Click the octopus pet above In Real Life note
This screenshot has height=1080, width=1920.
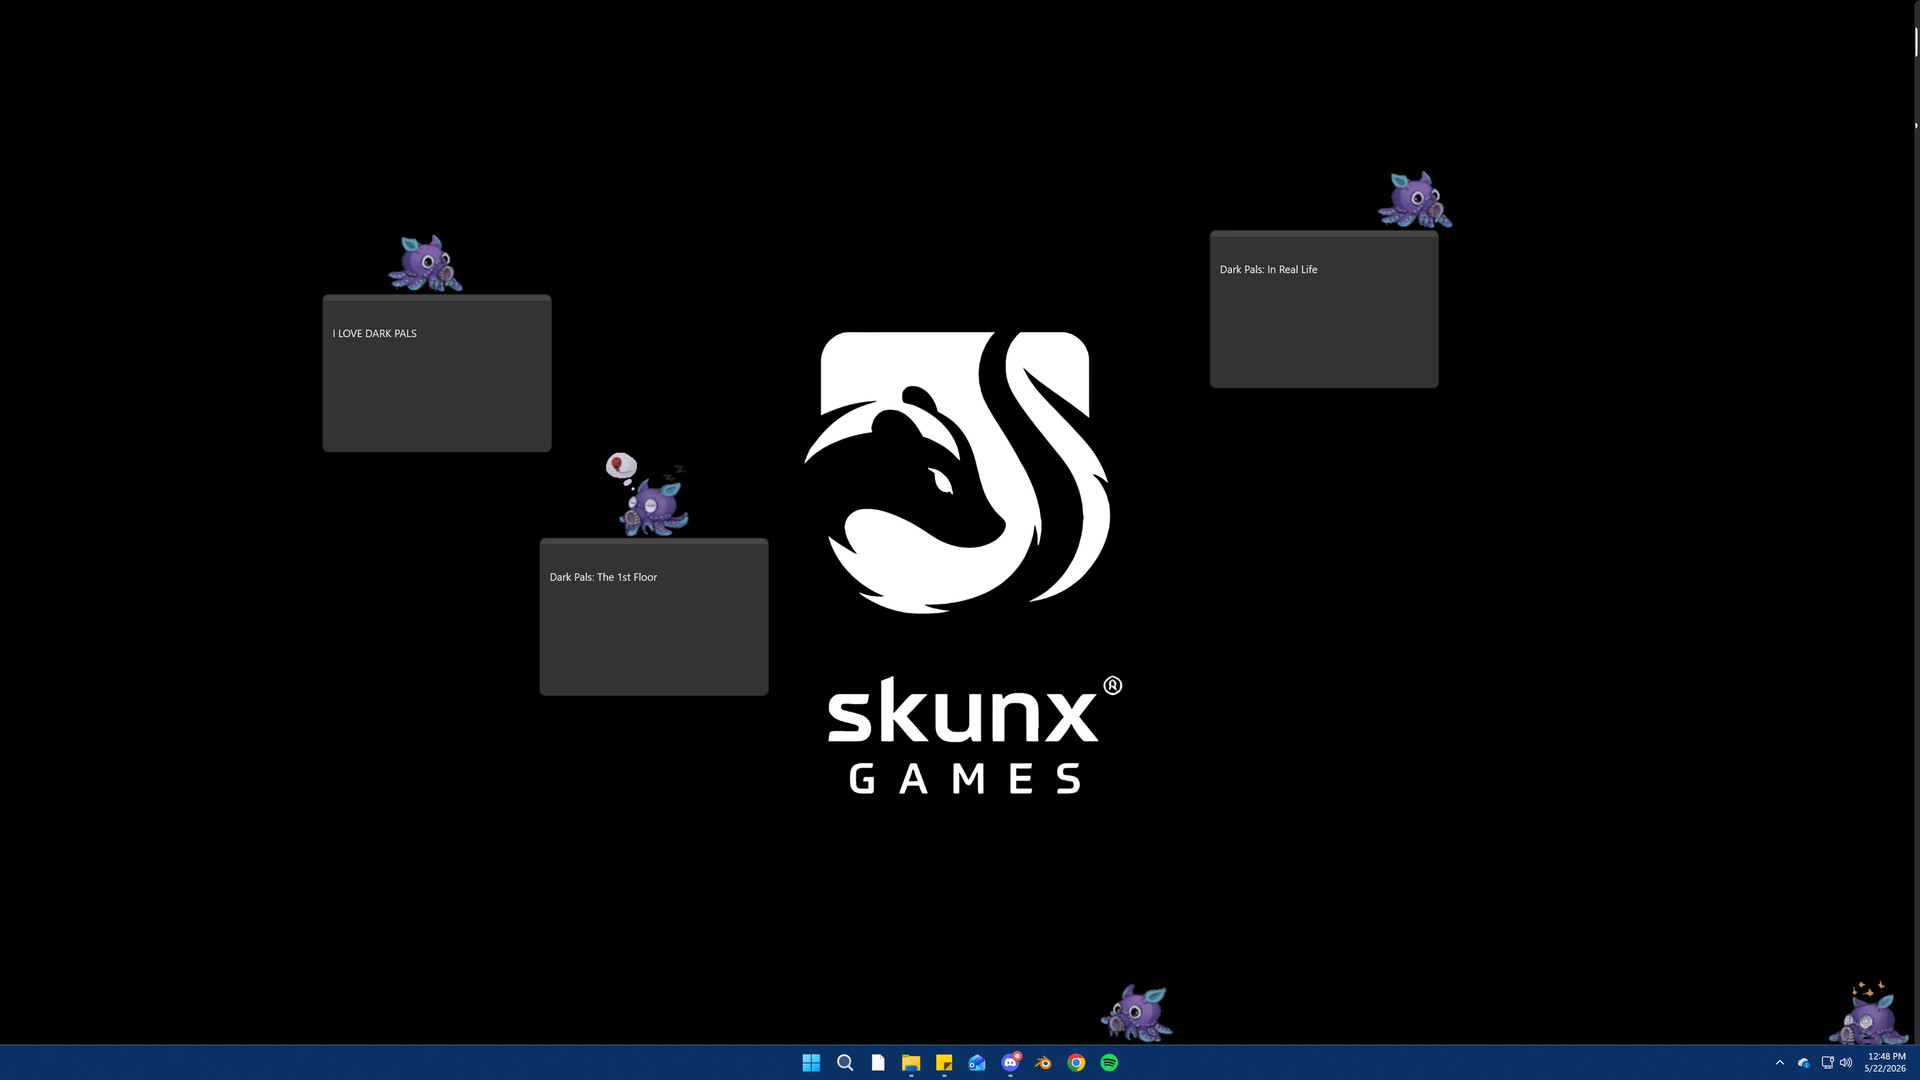[x=1415, y=200]
